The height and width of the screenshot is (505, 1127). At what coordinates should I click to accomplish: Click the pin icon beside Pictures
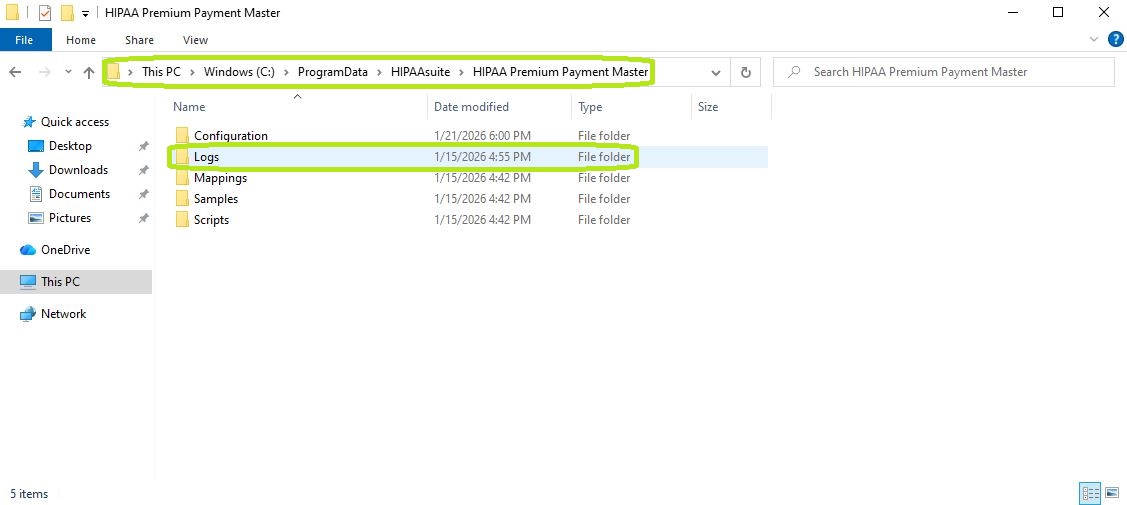pyautogui.click(x=143, y=218)
